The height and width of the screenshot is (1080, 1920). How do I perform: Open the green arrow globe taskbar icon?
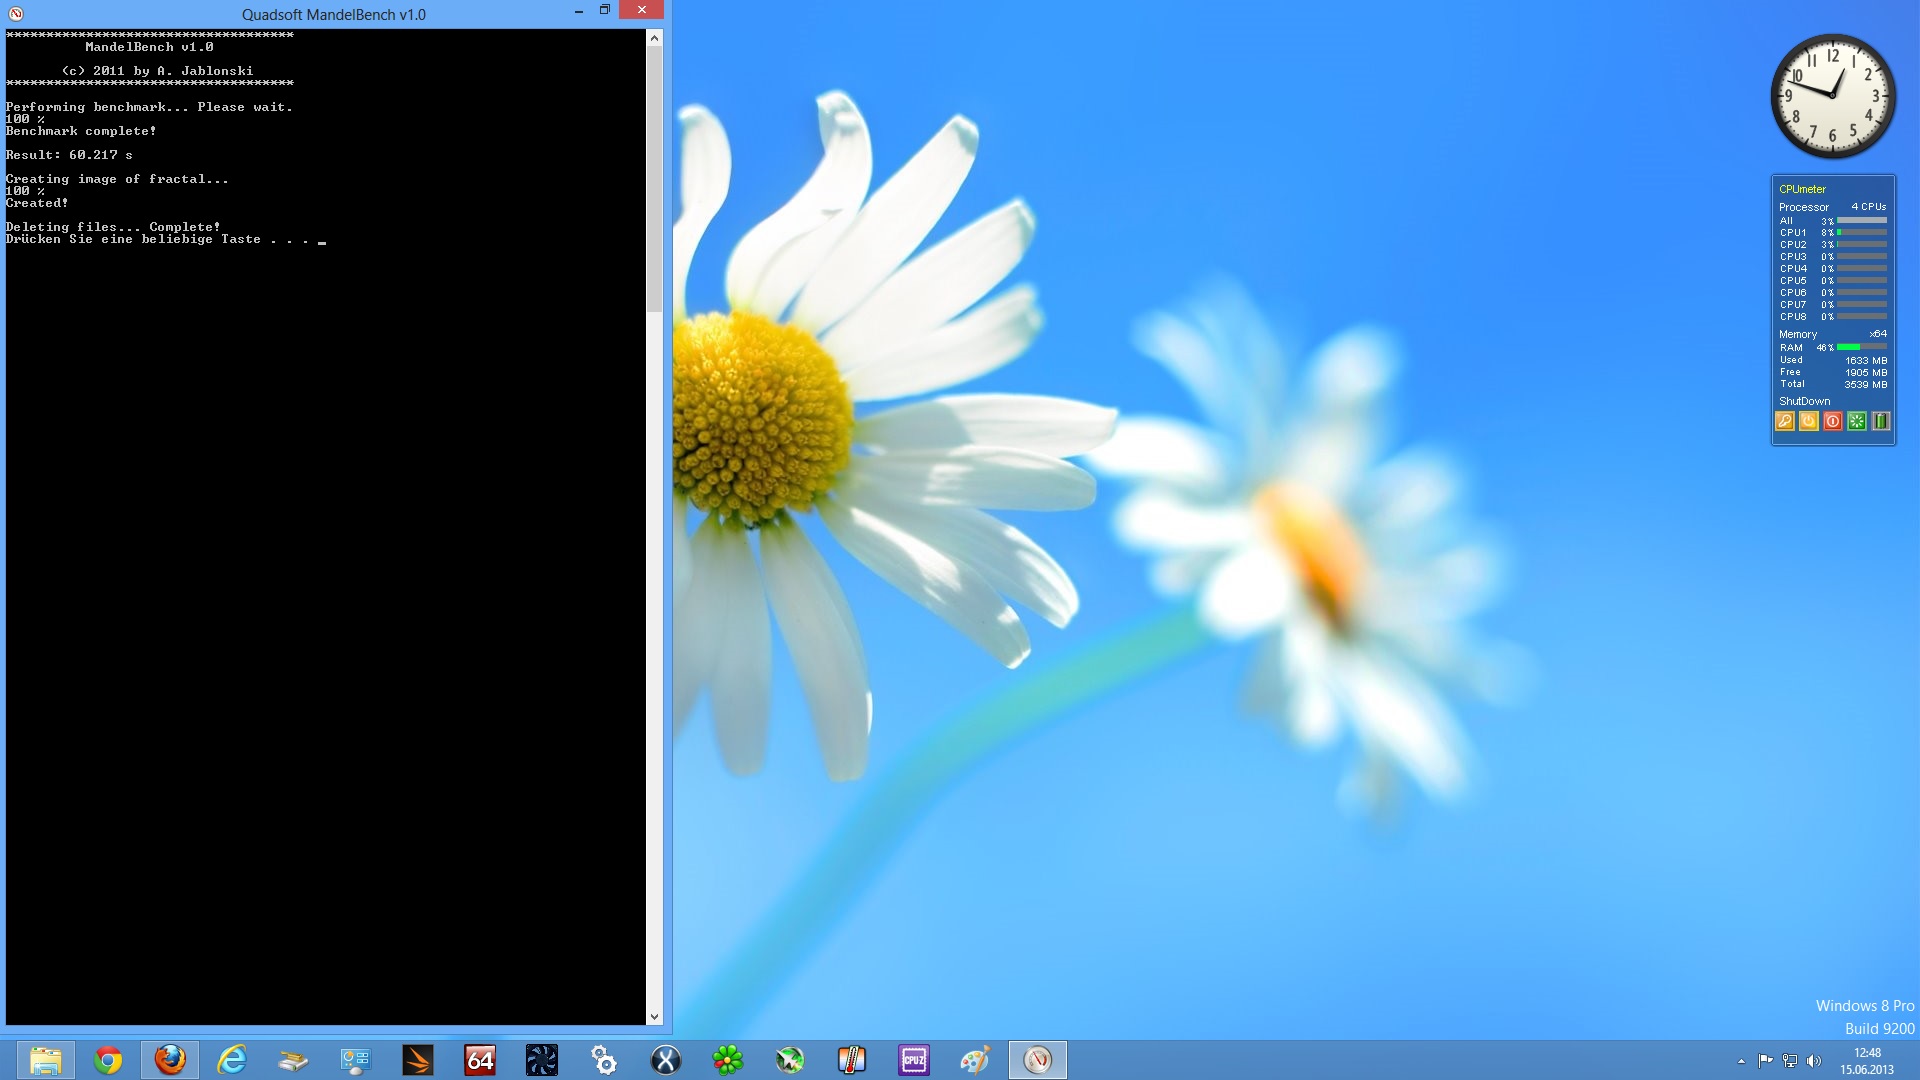click(790, 1060)
